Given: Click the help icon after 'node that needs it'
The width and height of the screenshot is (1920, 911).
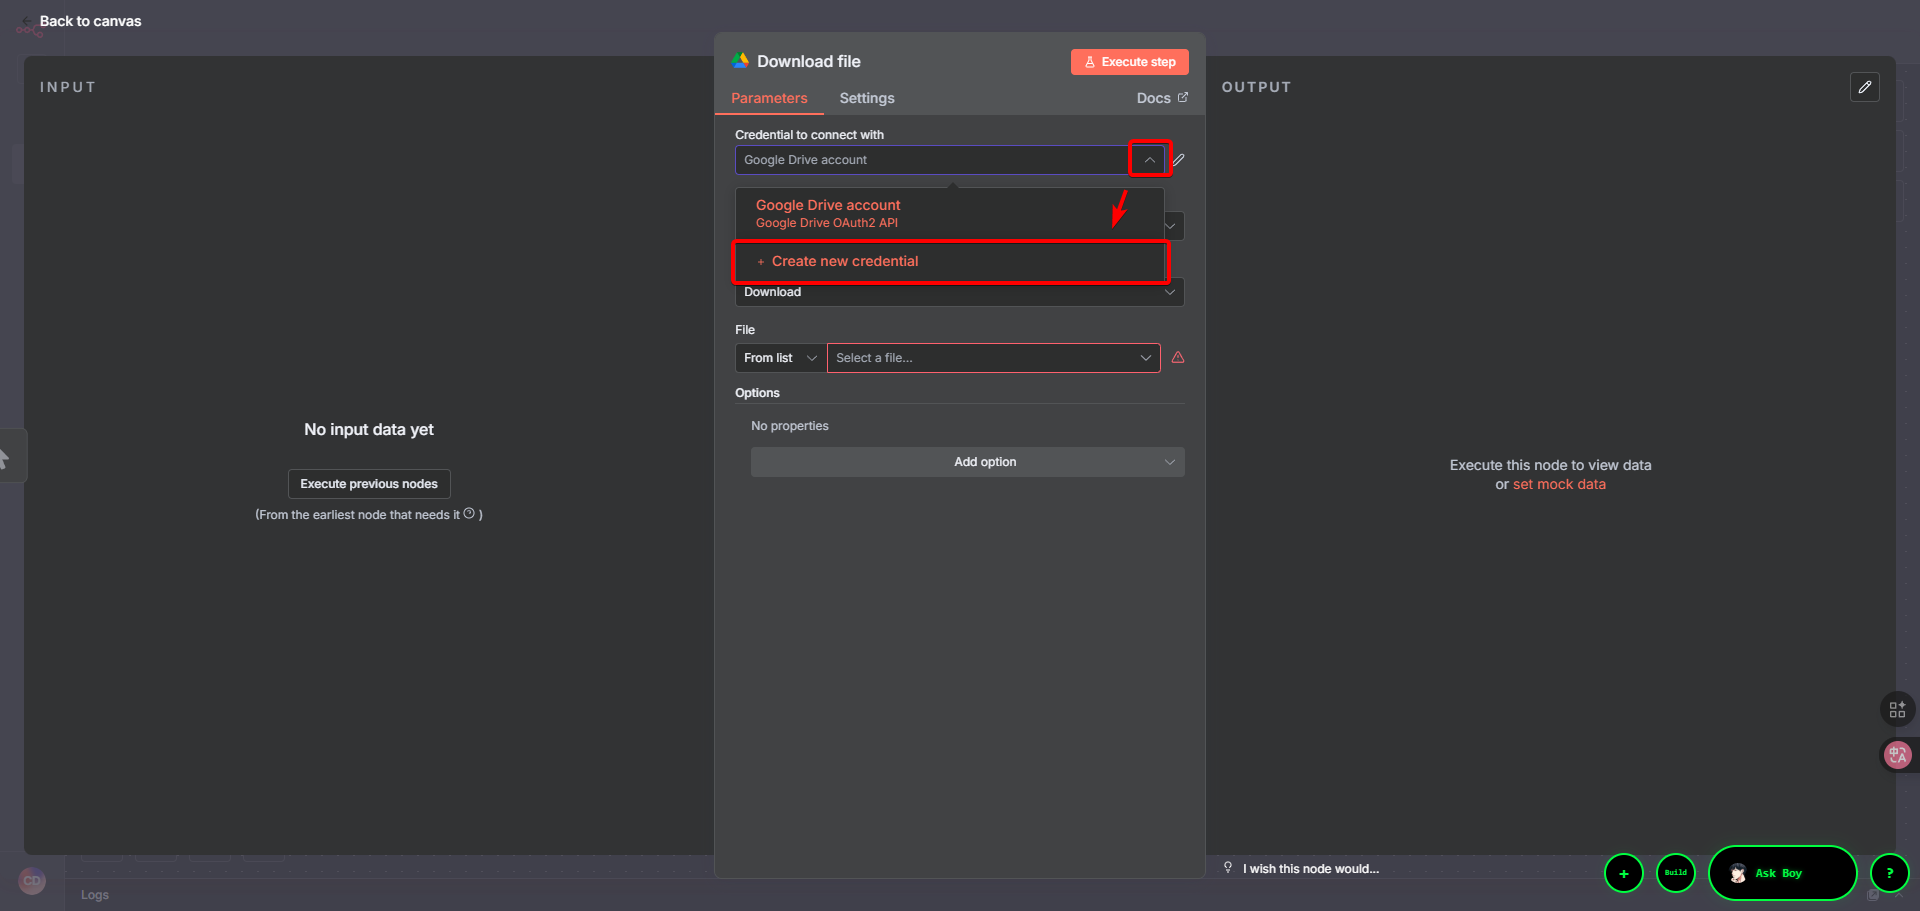Looking at the screenshot, I should pyautogui.click(x=469, y=514).
